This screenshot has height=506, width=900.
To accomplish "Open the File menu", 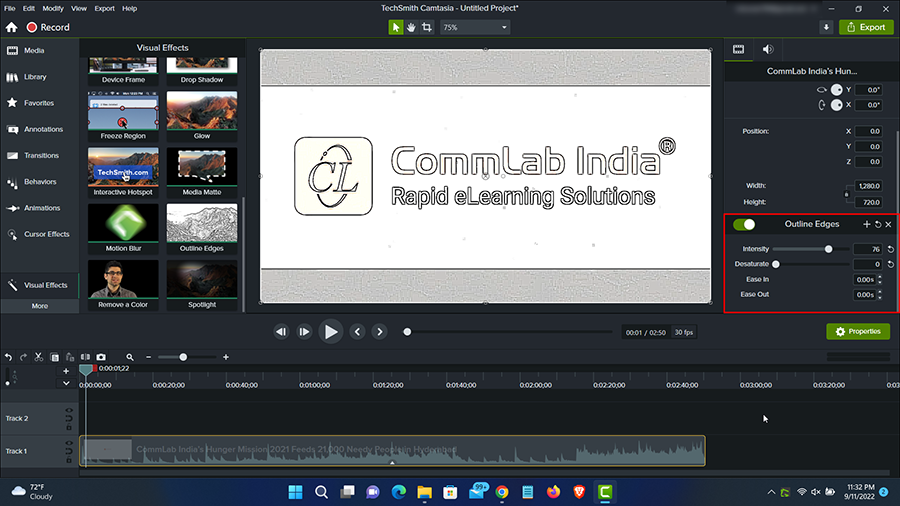I will [x=10, y=8].
